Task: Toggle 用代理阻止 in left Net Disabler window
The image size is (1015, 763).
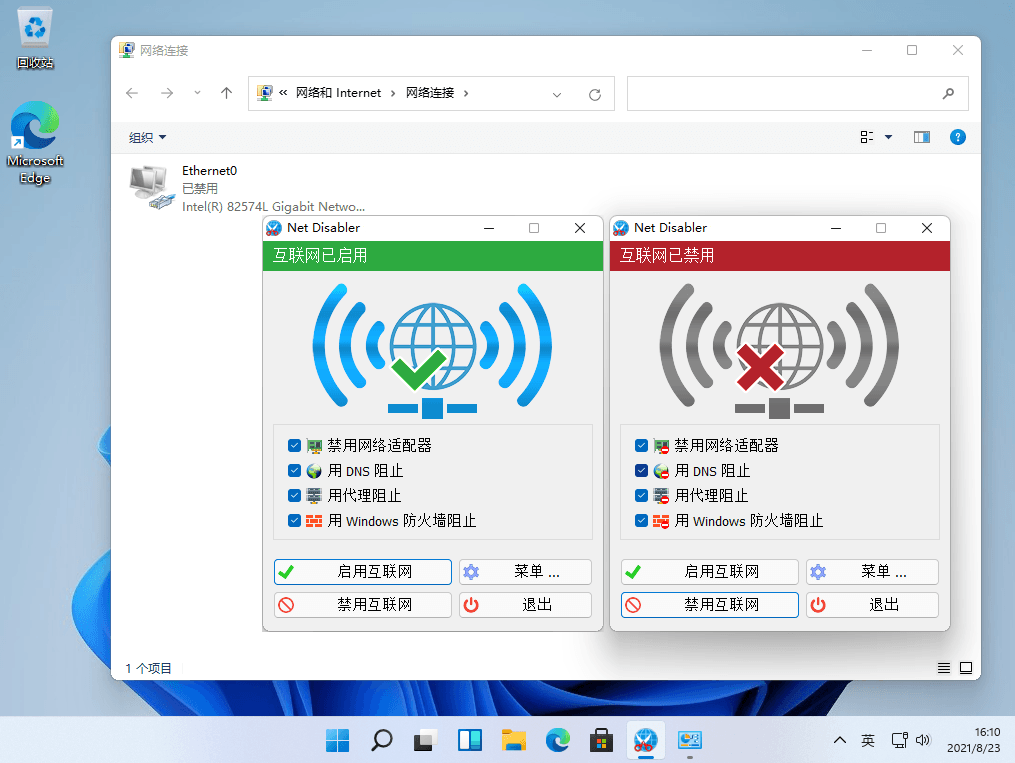Action: [x=295, y=495]
